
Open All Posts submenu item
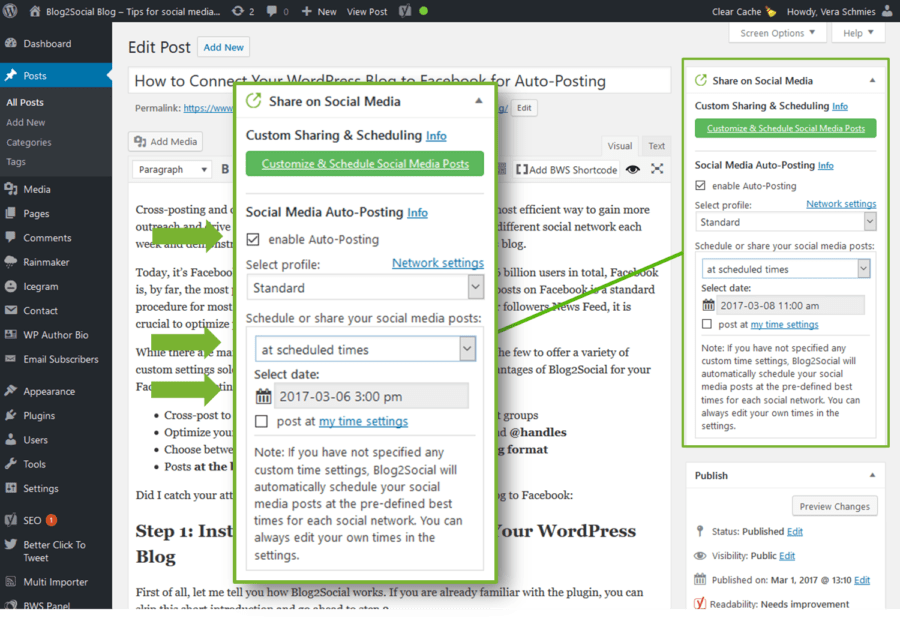pyautogui.click(x=25, y=102)
